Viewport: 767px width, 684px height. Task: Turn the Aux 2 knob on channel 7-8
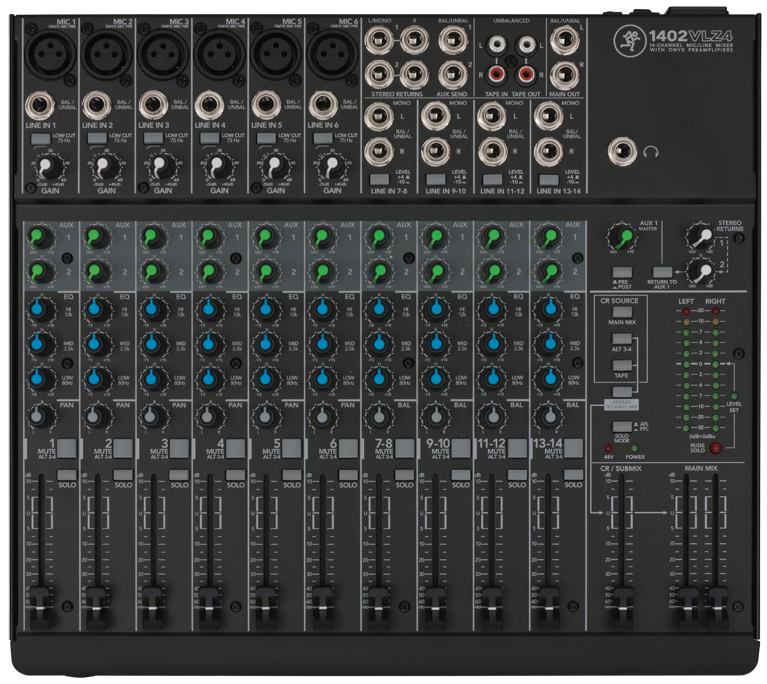(x=379, y=272)
